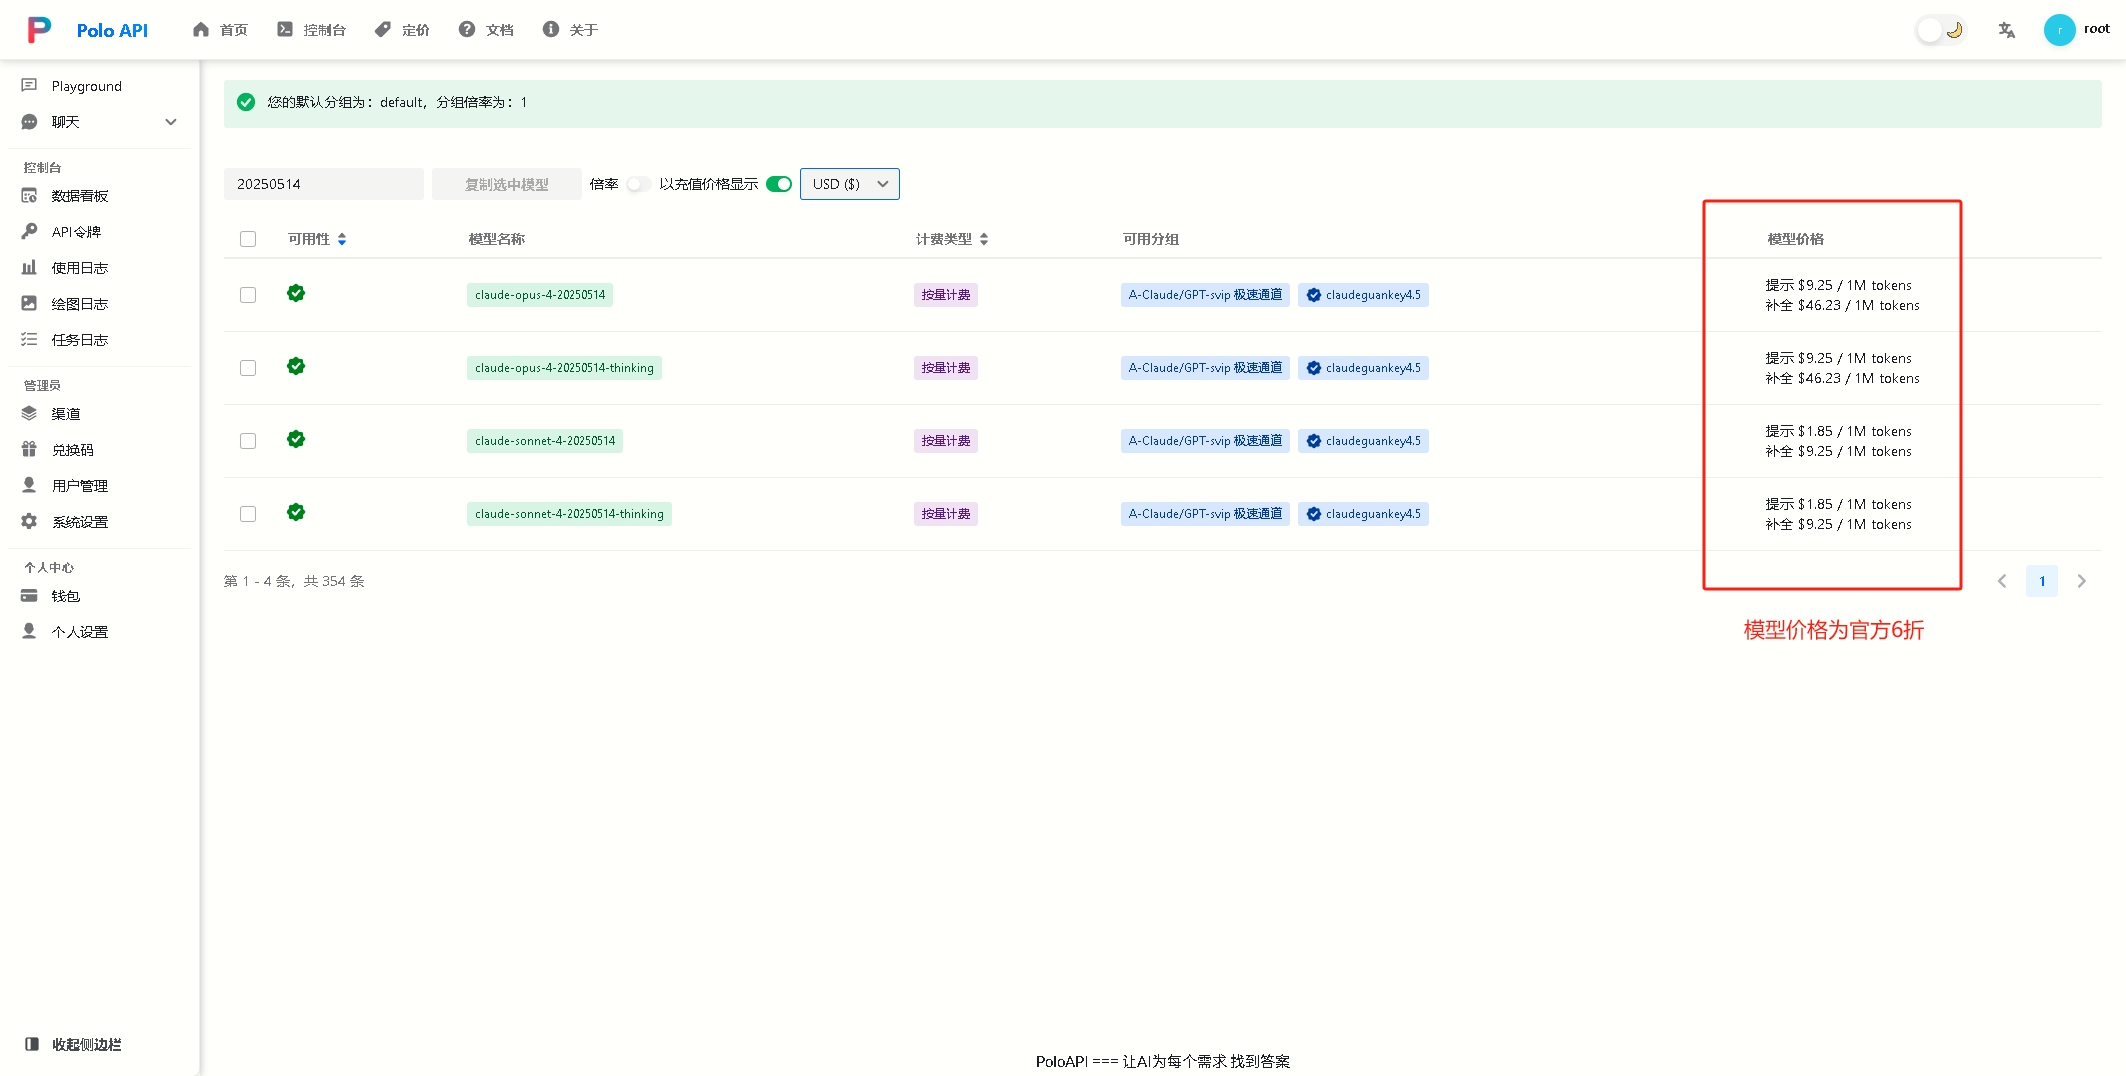Click the Polo API logo icon

pos(39,30)
